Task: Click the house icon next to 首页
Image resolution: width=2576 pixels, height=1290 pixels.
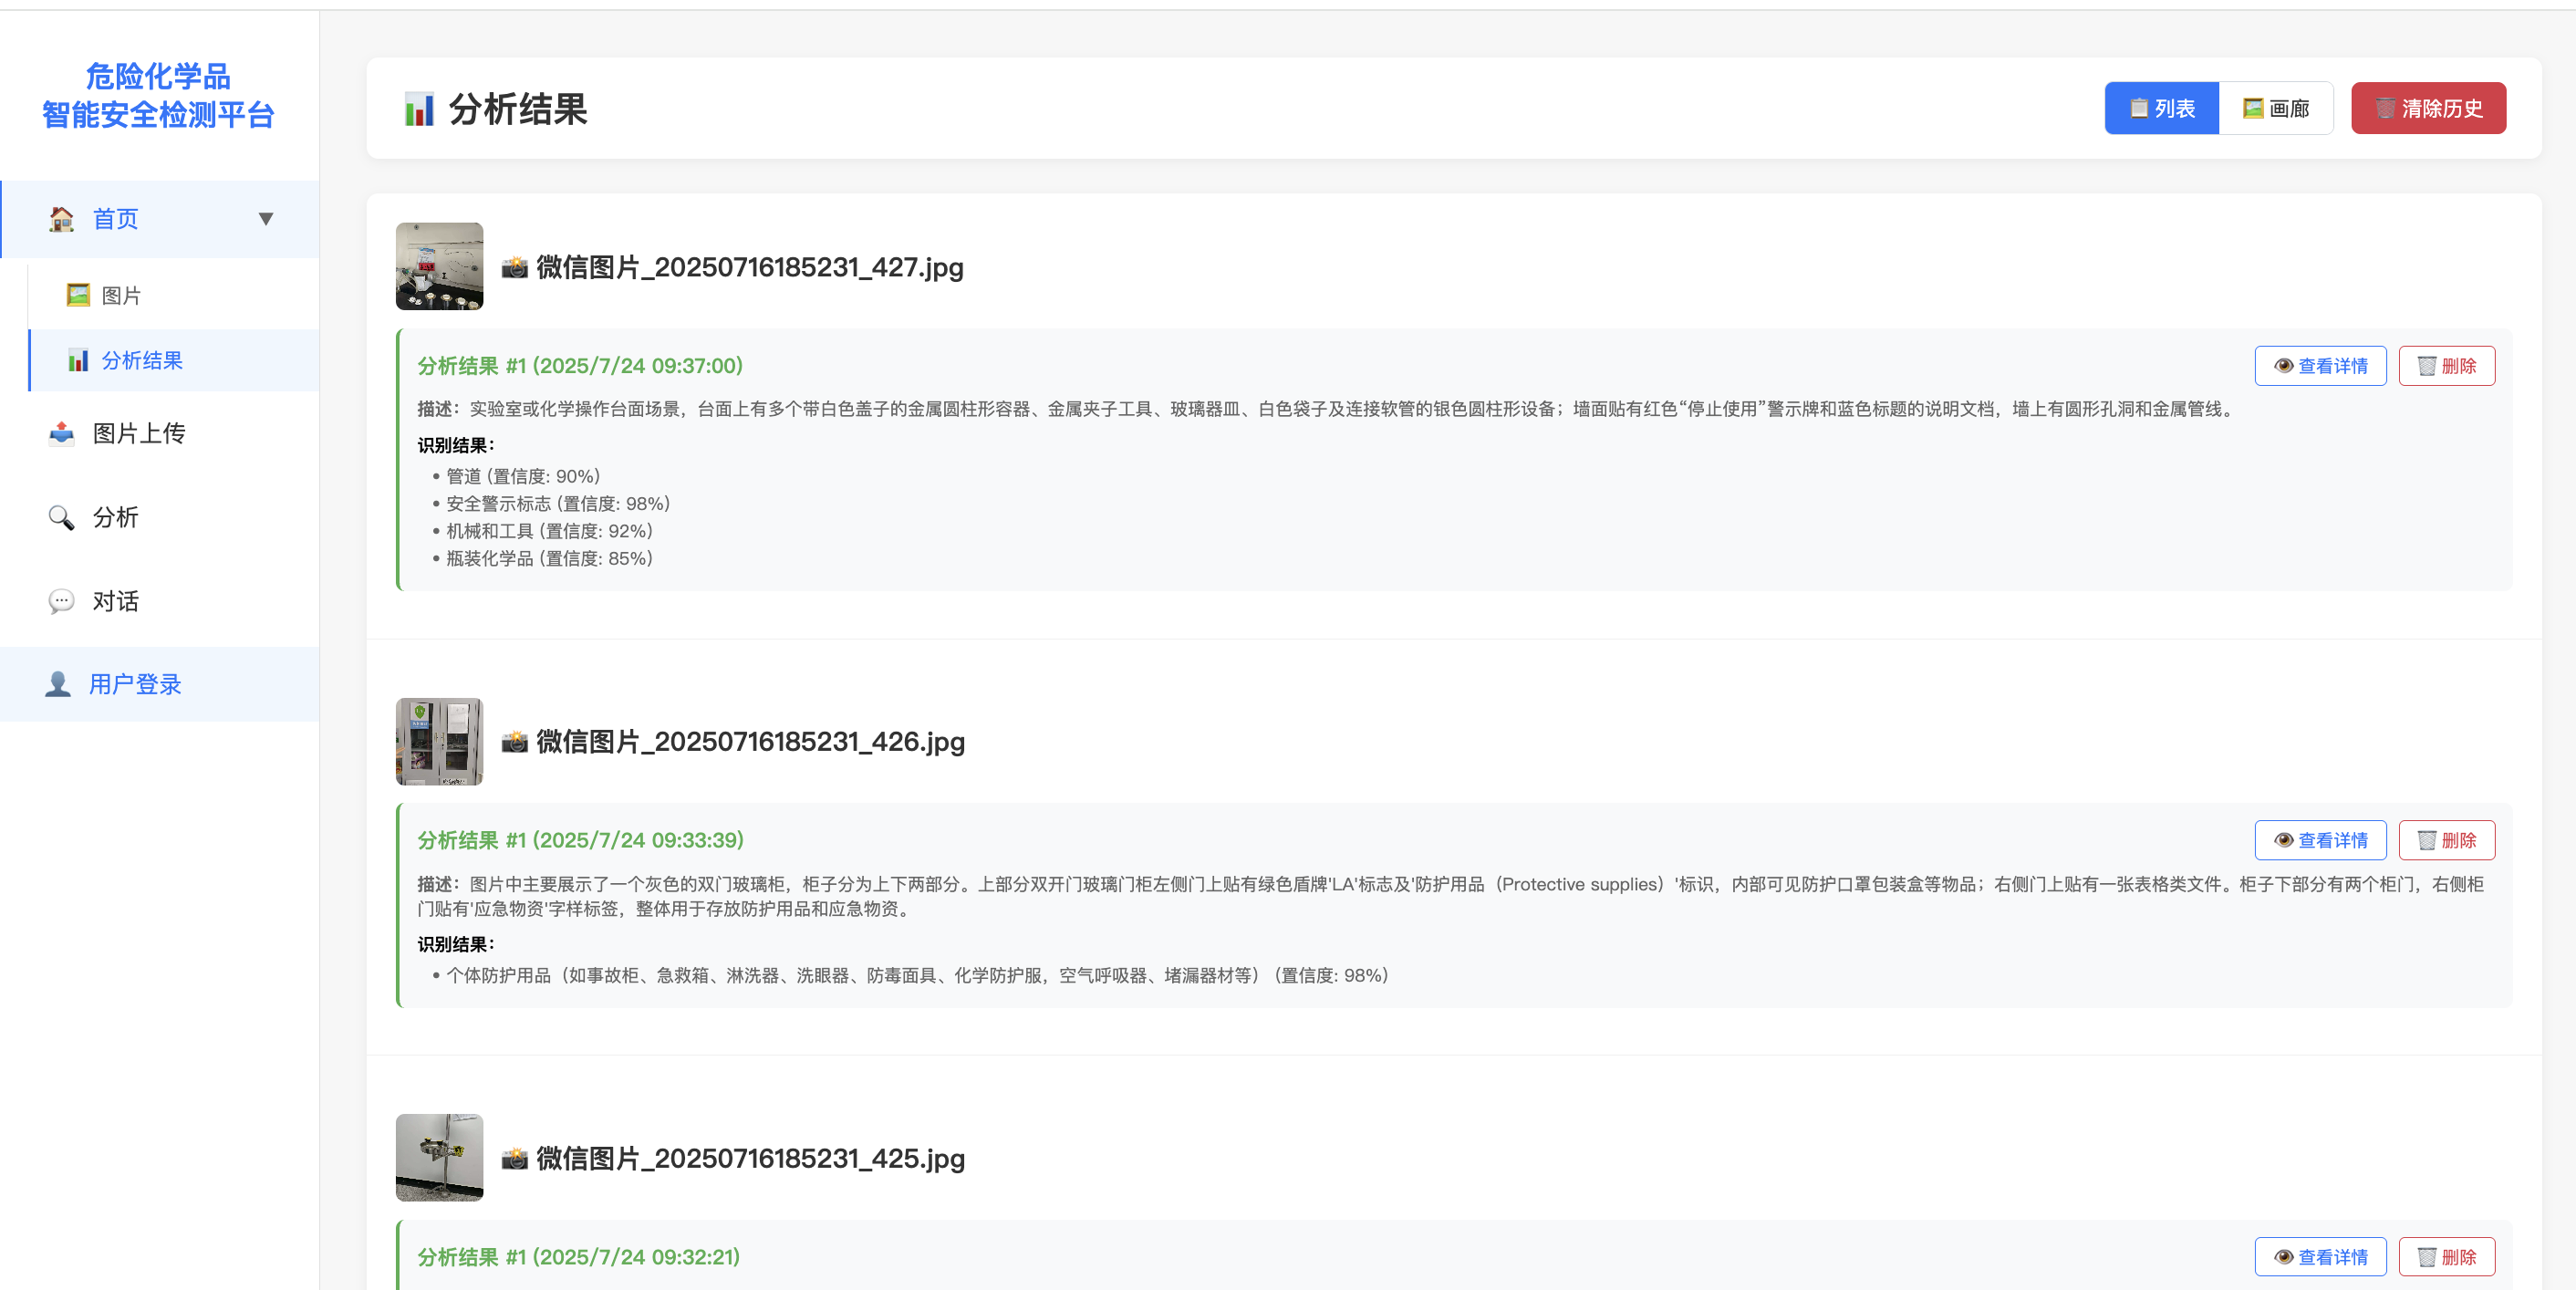Action: (x=62, y=219)
